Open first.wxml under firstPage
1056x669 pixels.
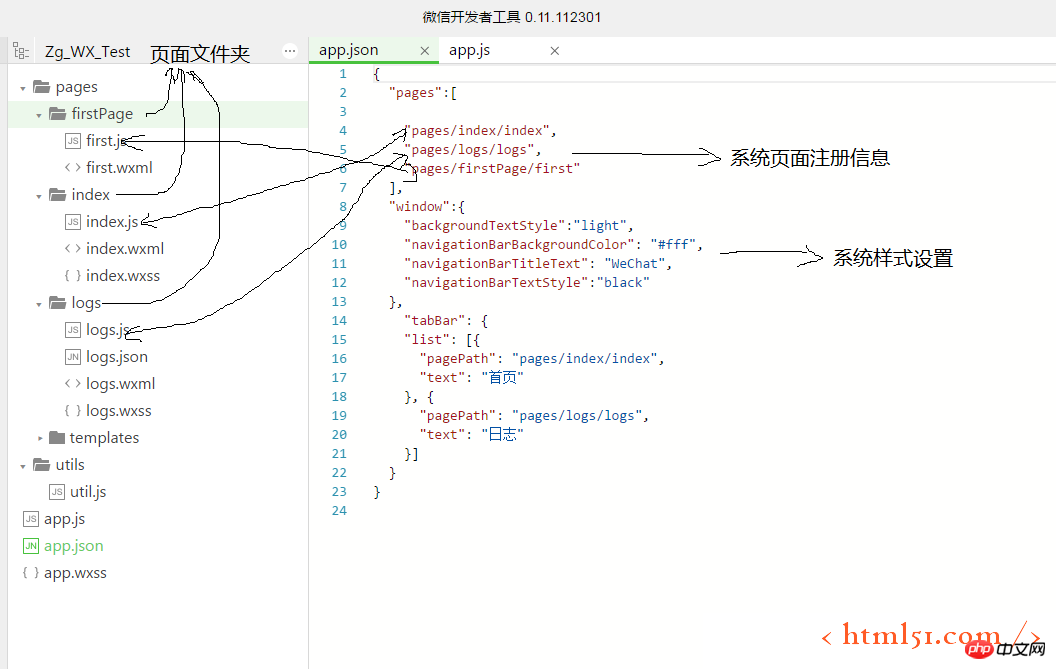(119, 168)
